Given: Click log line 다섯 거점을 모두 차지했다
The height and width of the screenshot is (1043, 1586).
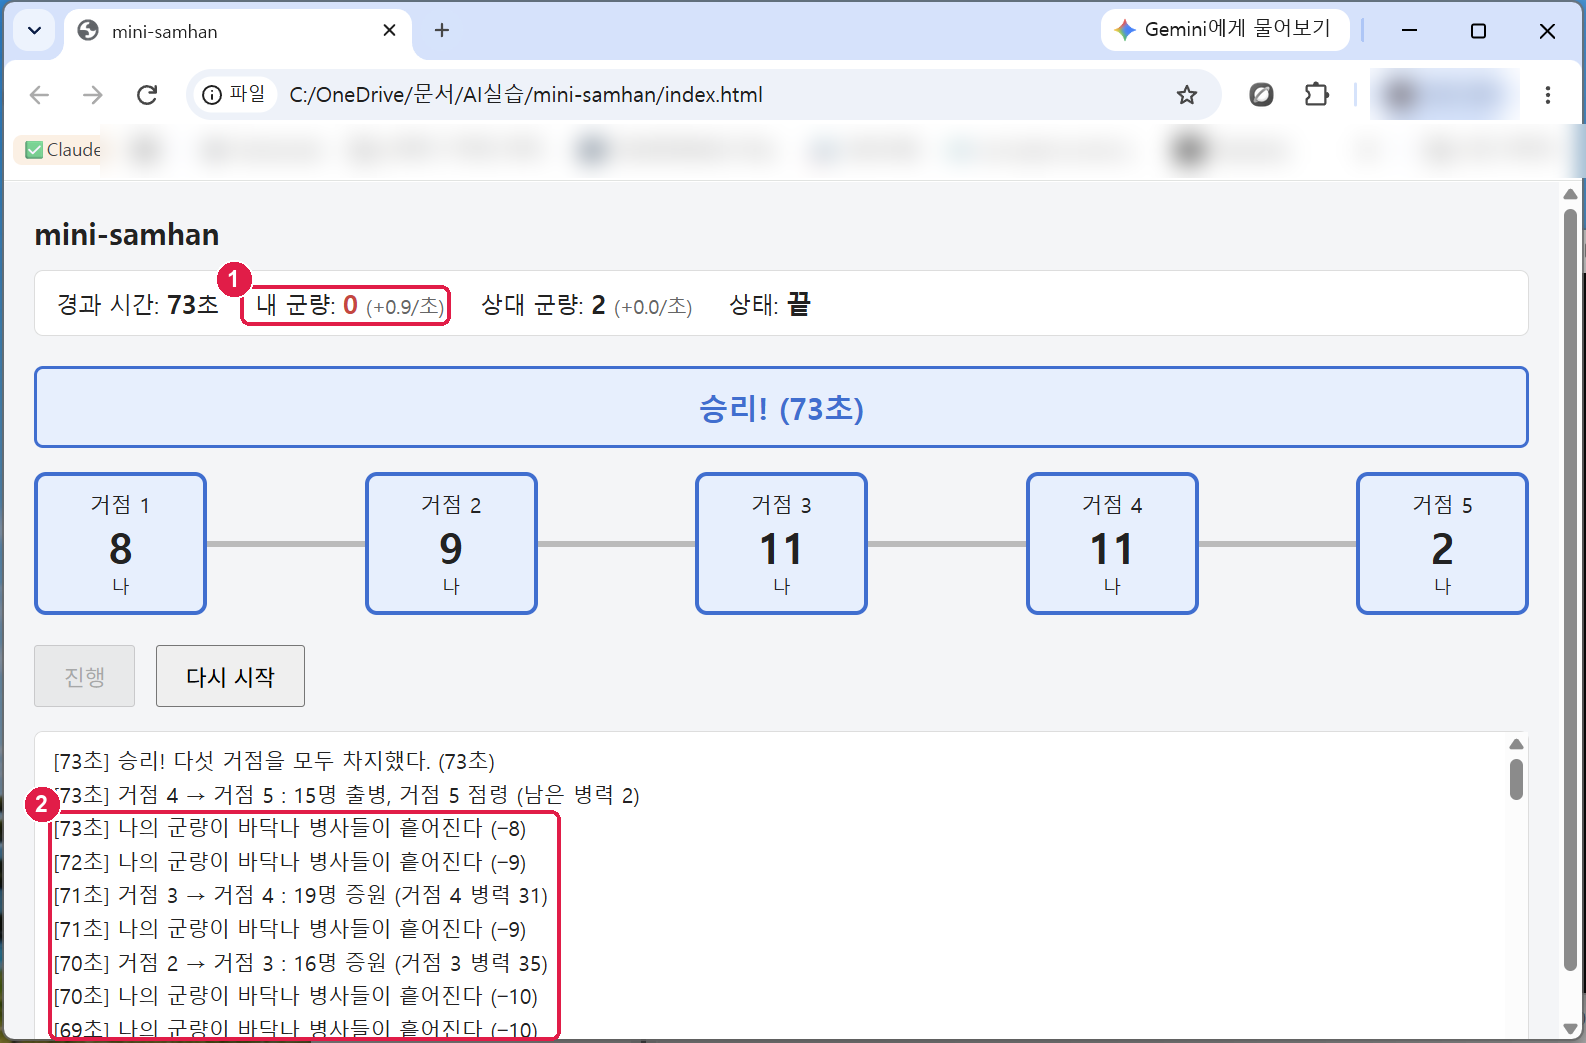Looking at the screenshot, I should coord(274,761).
